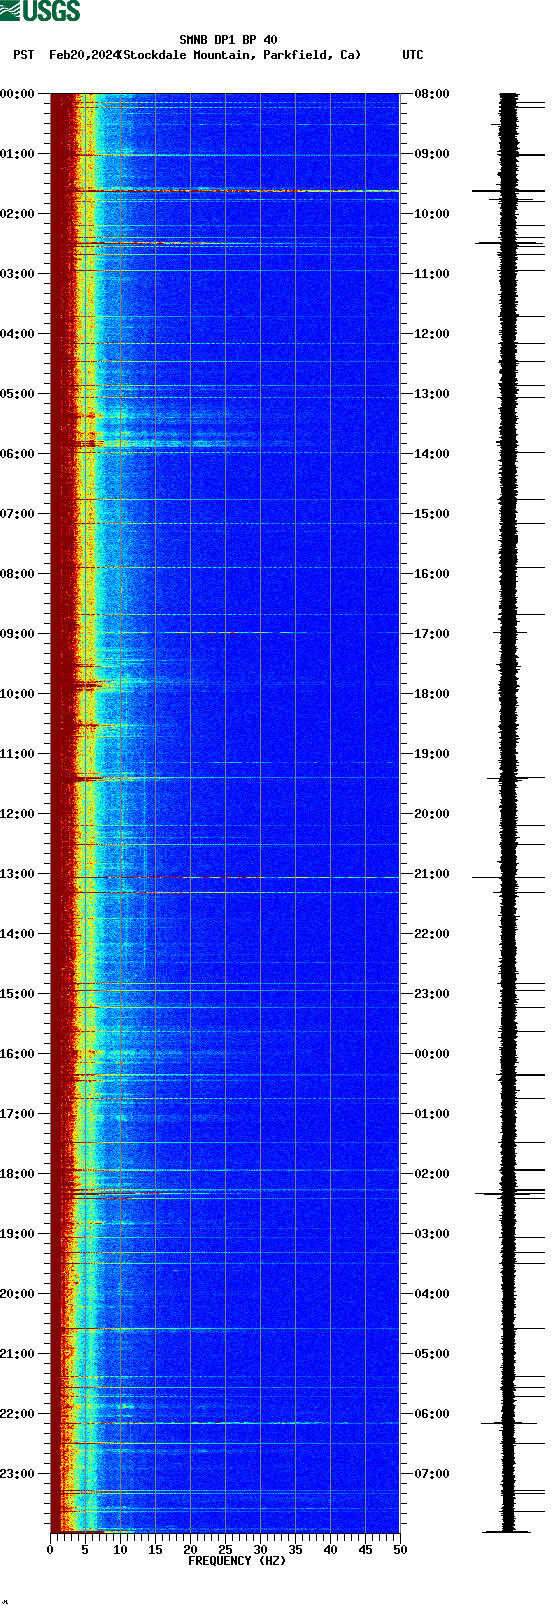Click the 20:00 UTC label on the right axis
552x1613 pixels.
pyautogui.click(x=432, y=814)
